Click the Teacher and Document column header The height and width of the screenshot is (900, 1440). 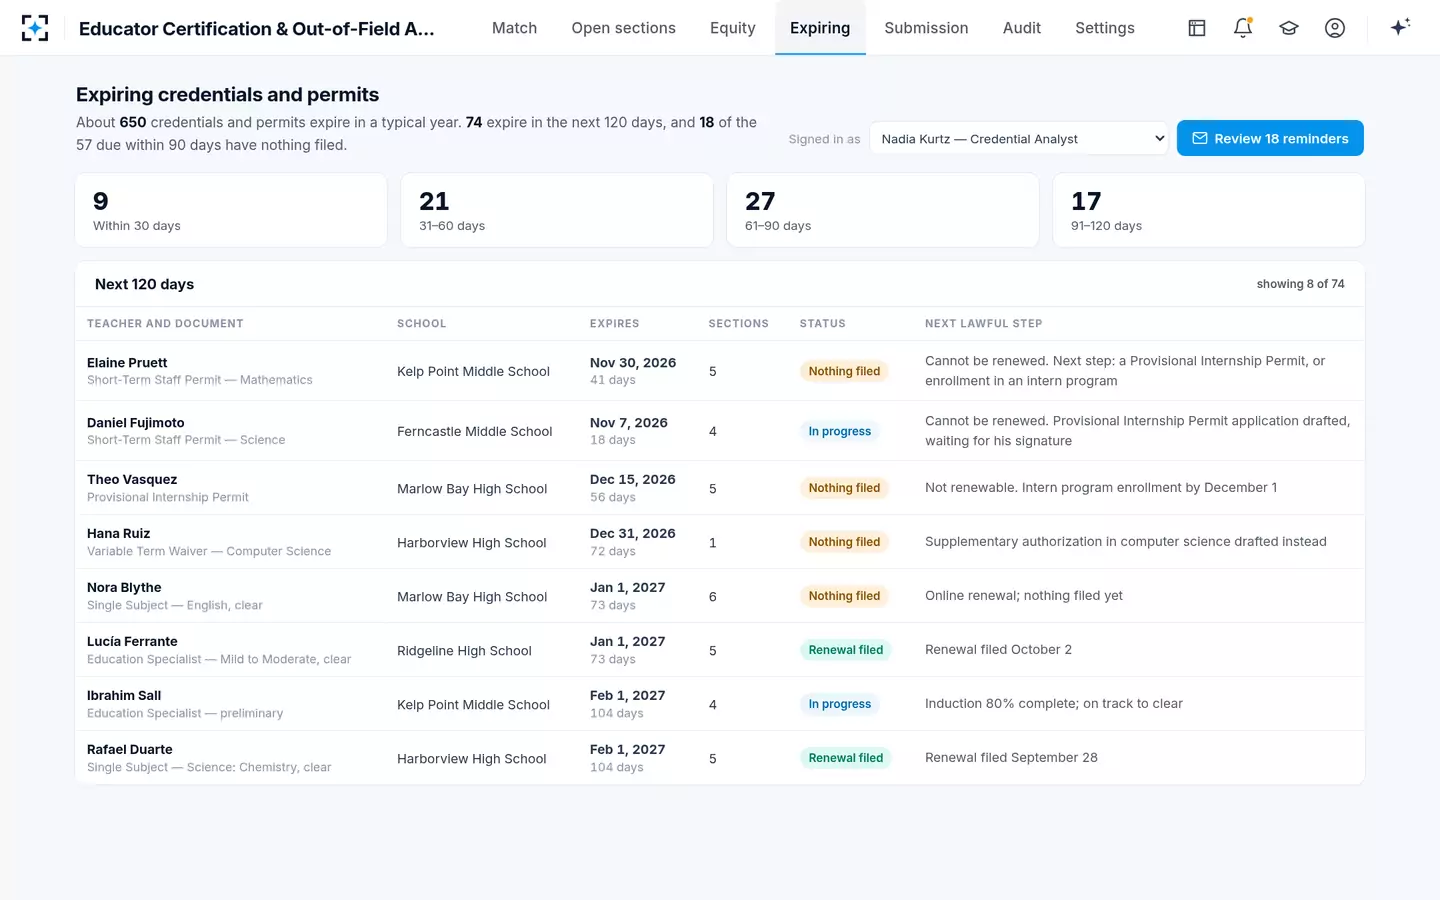tap(165, 324)
